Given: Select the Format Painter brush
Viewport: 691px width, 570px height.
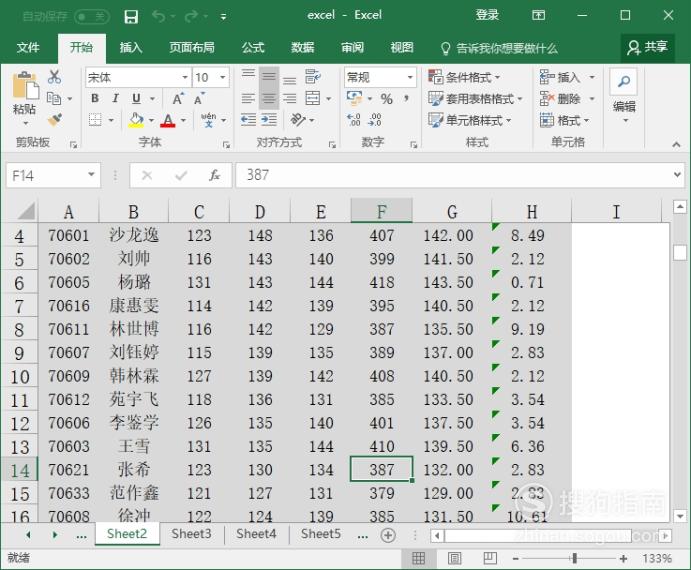Looking at the screenshot, I should [x=55, y=120].
